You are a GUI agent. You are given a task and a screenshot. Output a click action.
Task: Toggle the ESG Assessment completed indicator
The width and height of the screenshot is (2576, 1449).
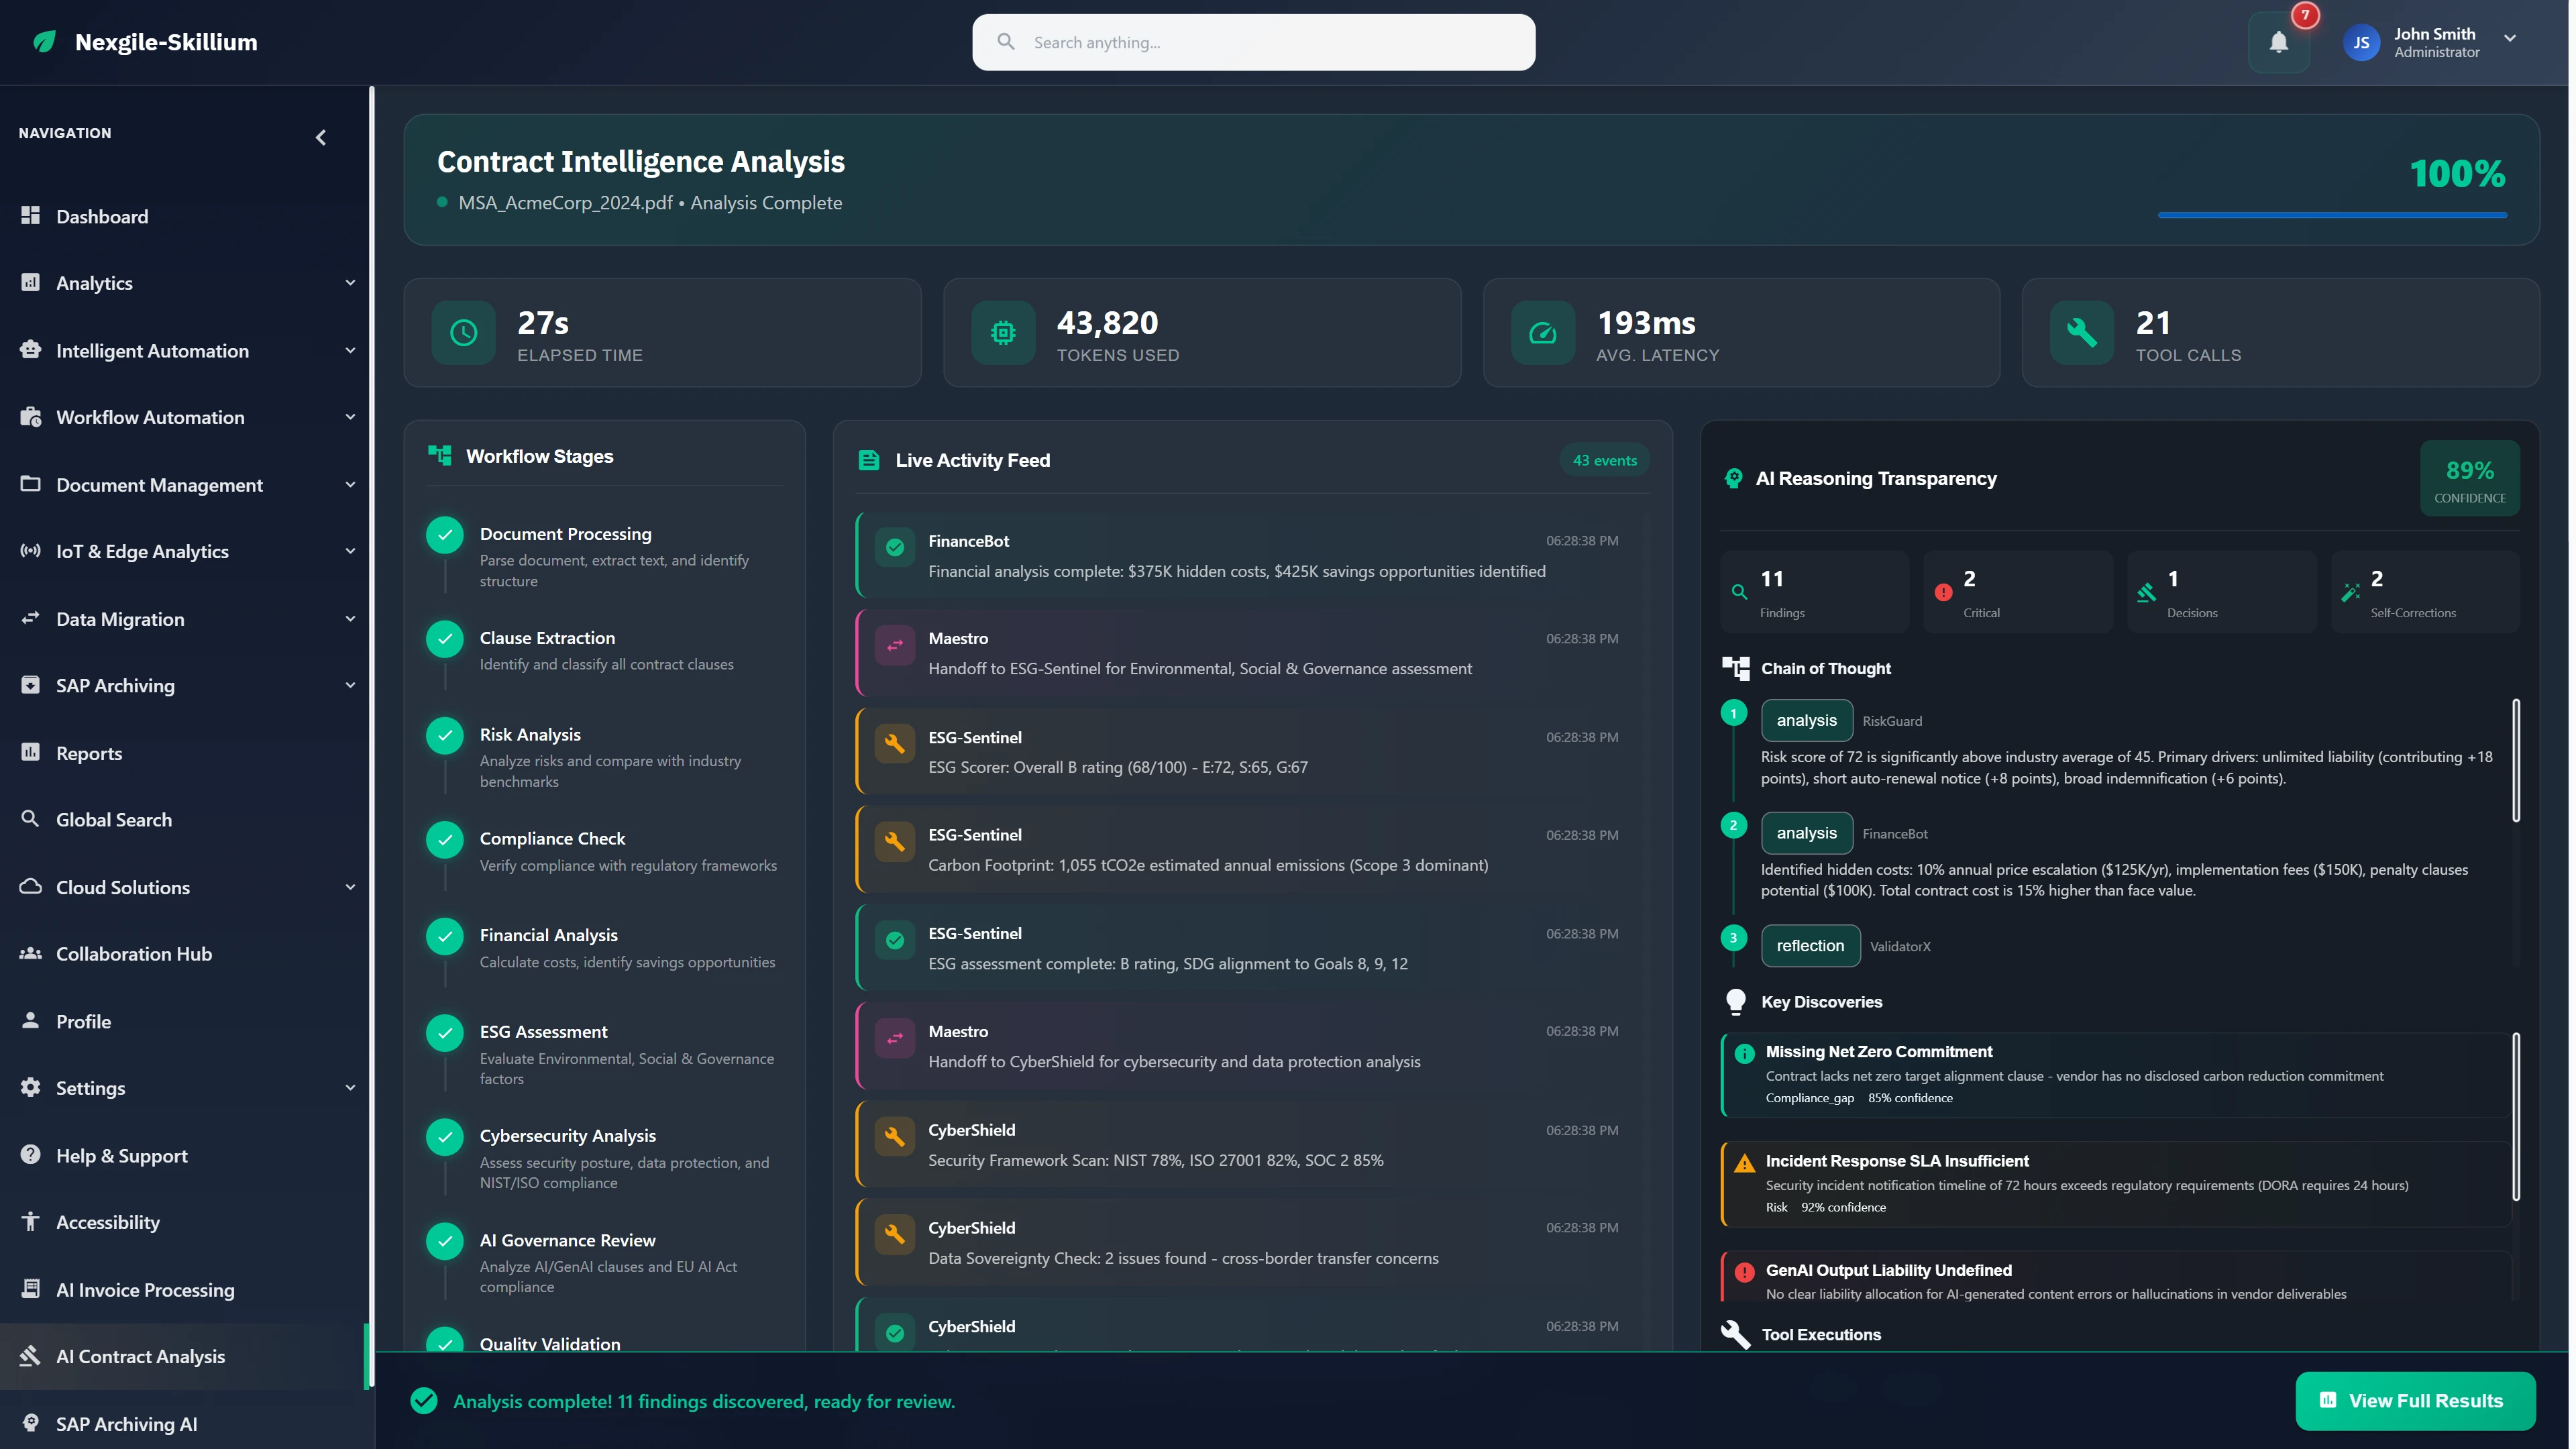(x=445, y=1034)
